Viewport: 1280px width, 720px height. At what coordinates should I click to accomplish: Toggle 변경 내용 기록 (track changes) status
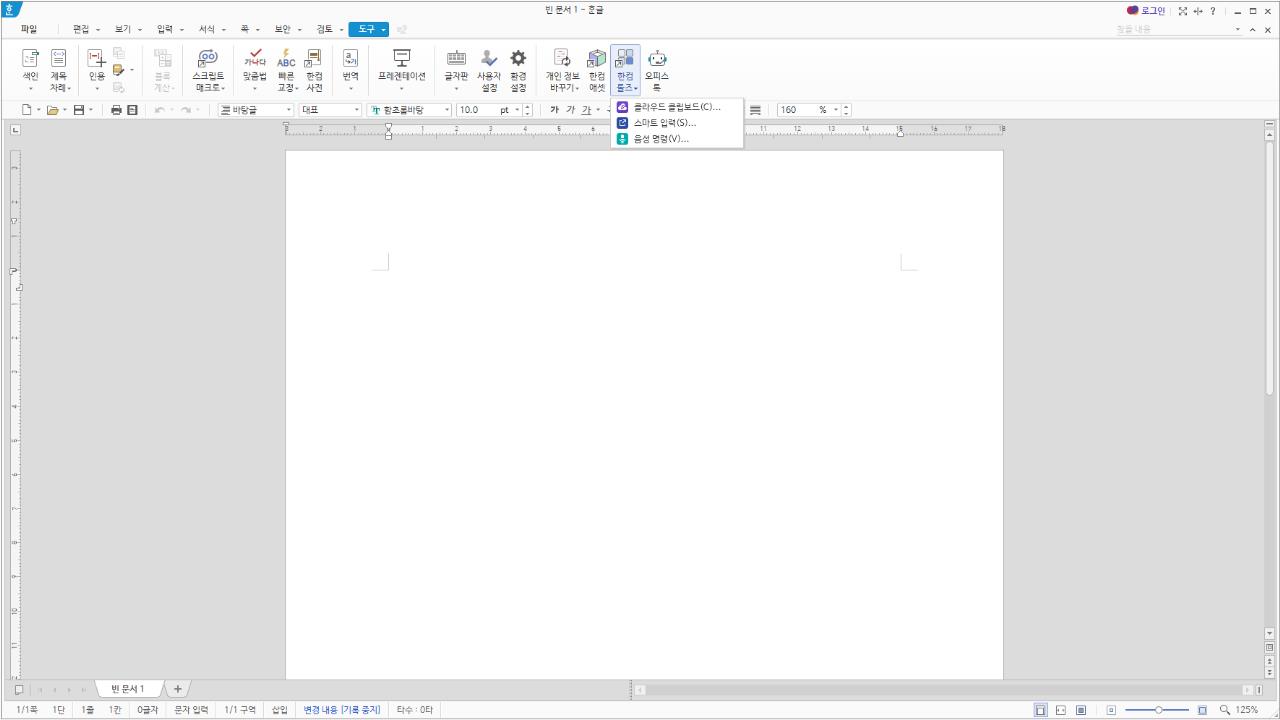tap(342, 710)
